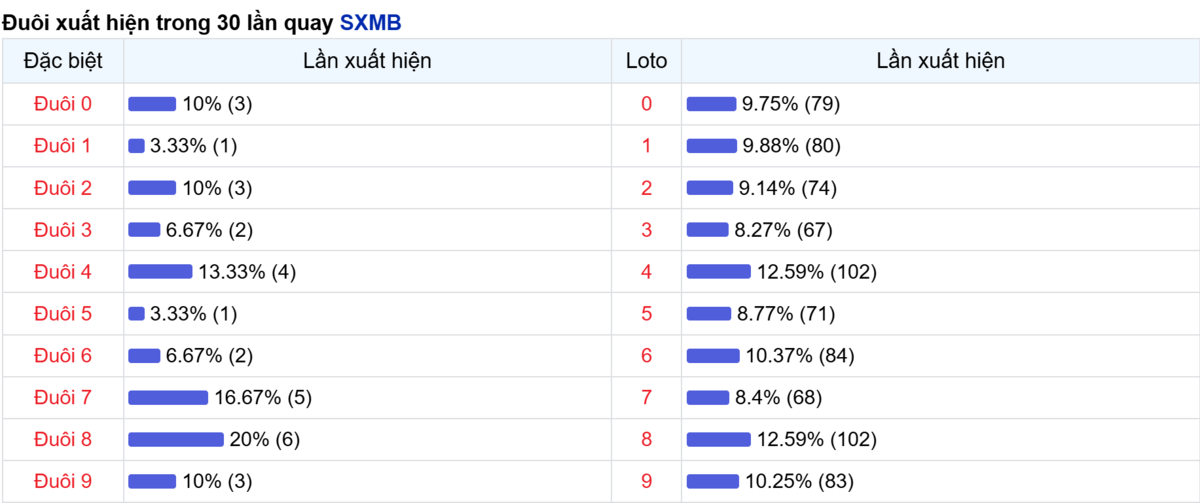Click the 13.33% (4) bar for Đuôi 4
1200x503 pixels.
pyautogui.click(x=160, y=272)
